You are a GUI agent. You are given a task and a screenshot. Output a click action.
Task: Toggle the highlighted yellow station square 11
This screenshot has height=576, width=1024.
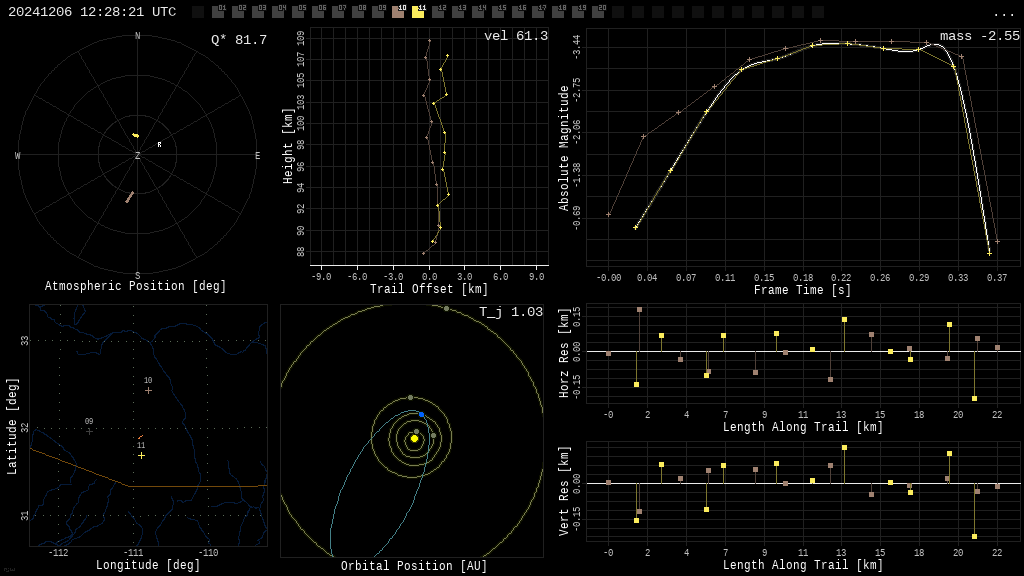tap(418, 12)
